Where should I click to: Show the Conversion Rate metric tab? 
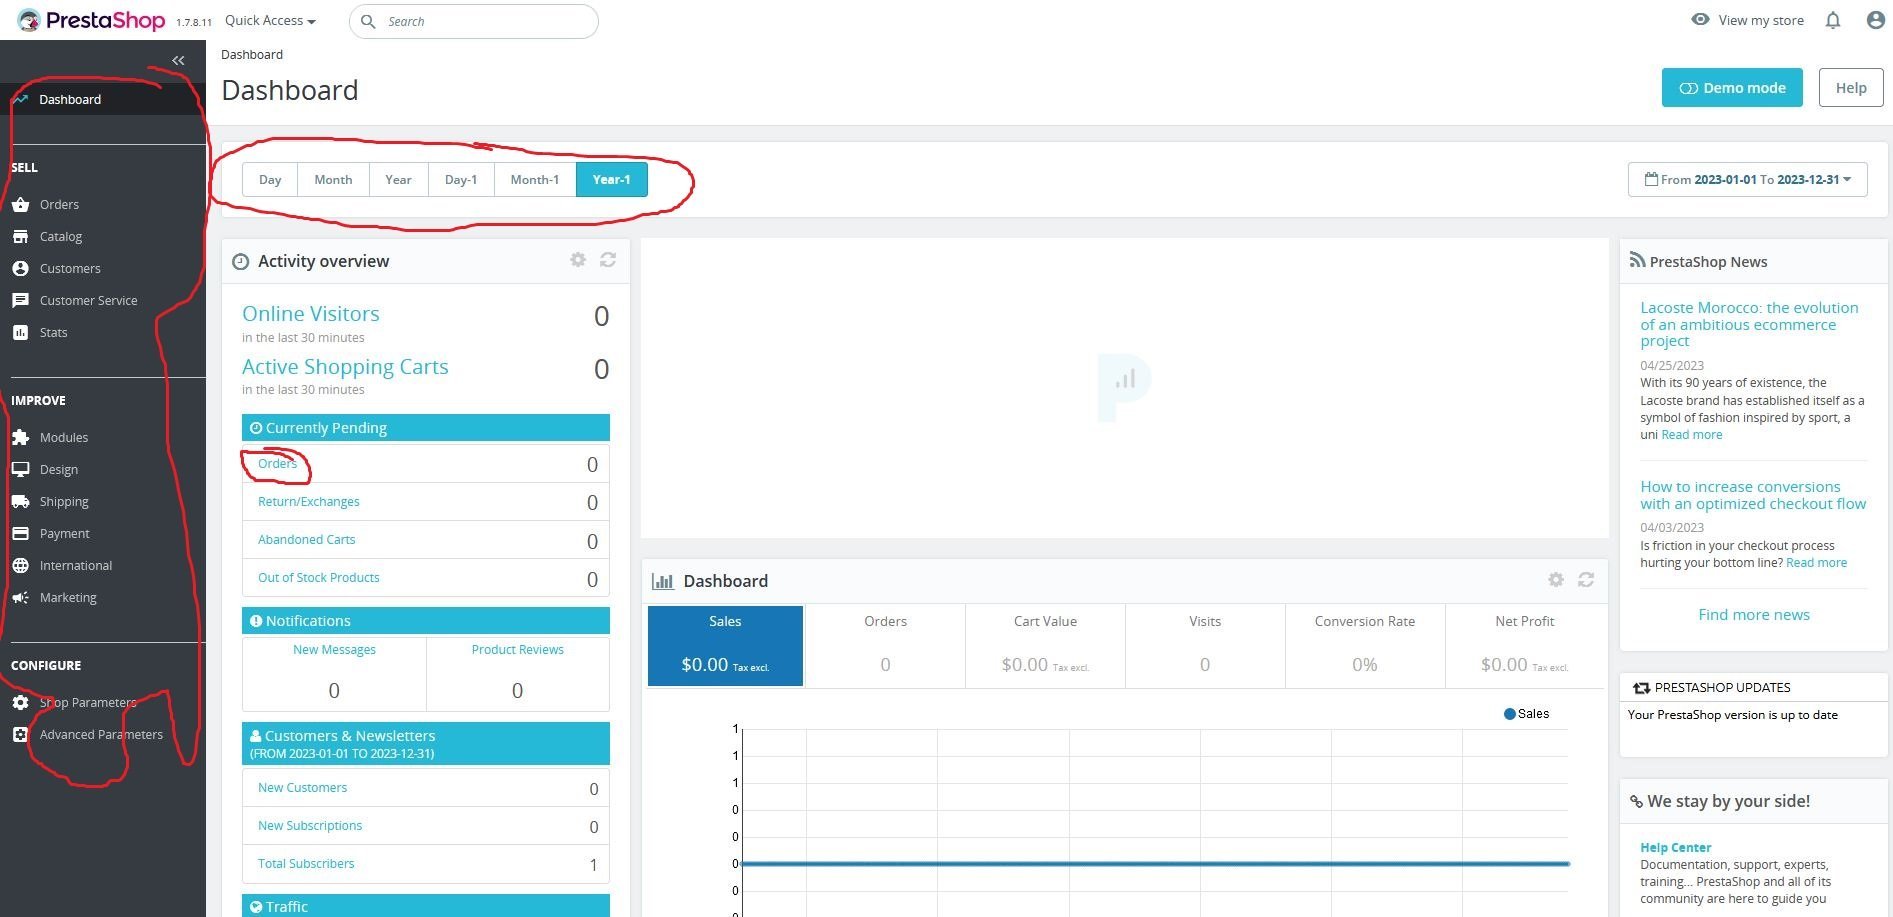[1365, 646]
